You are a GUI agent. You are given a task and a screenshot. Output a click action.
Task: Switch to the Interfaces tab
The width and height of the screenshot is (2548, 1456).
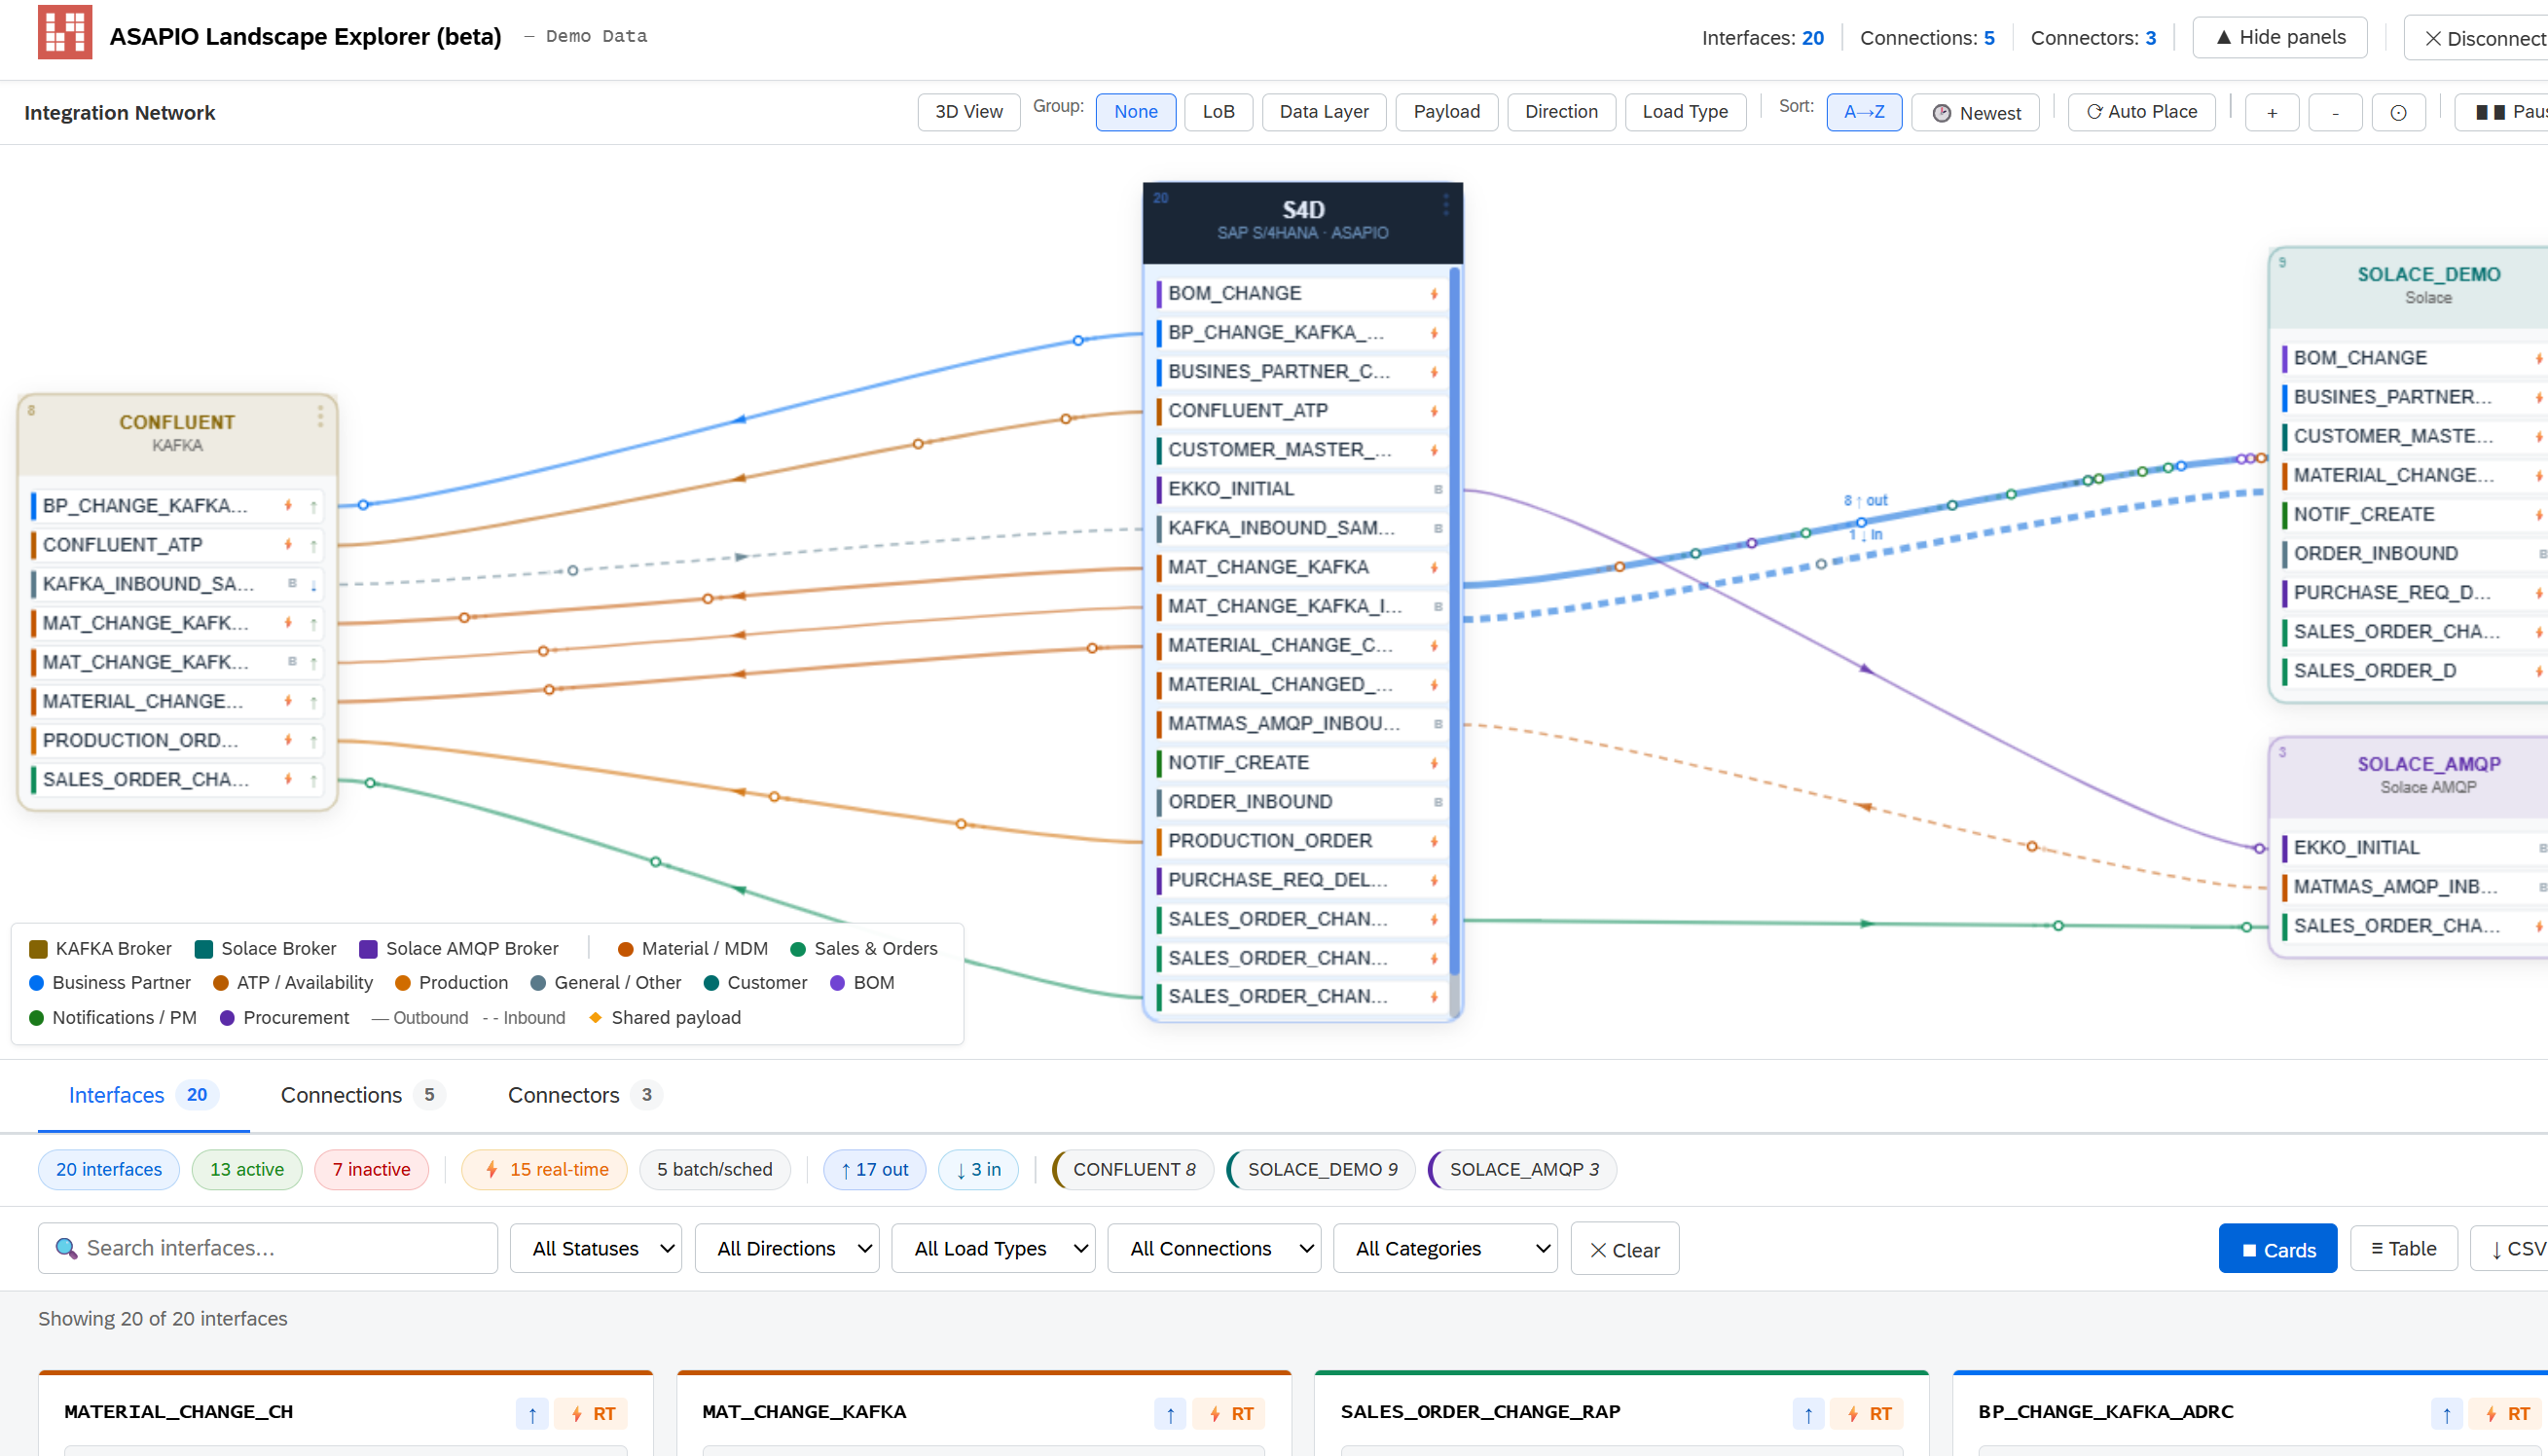(x=143, y=1095)
